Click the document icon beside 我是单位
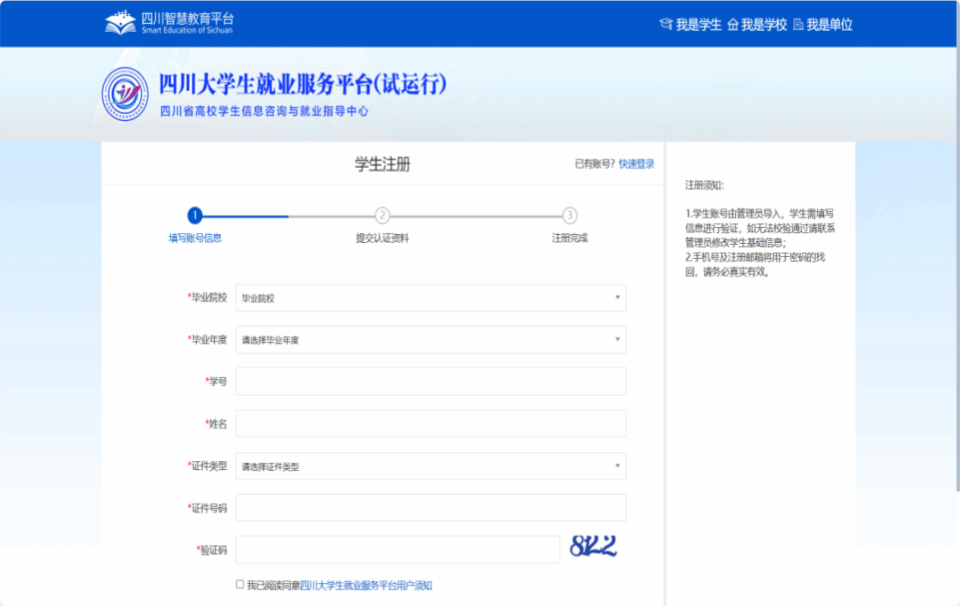960x606 pixels. click(798, 24)
